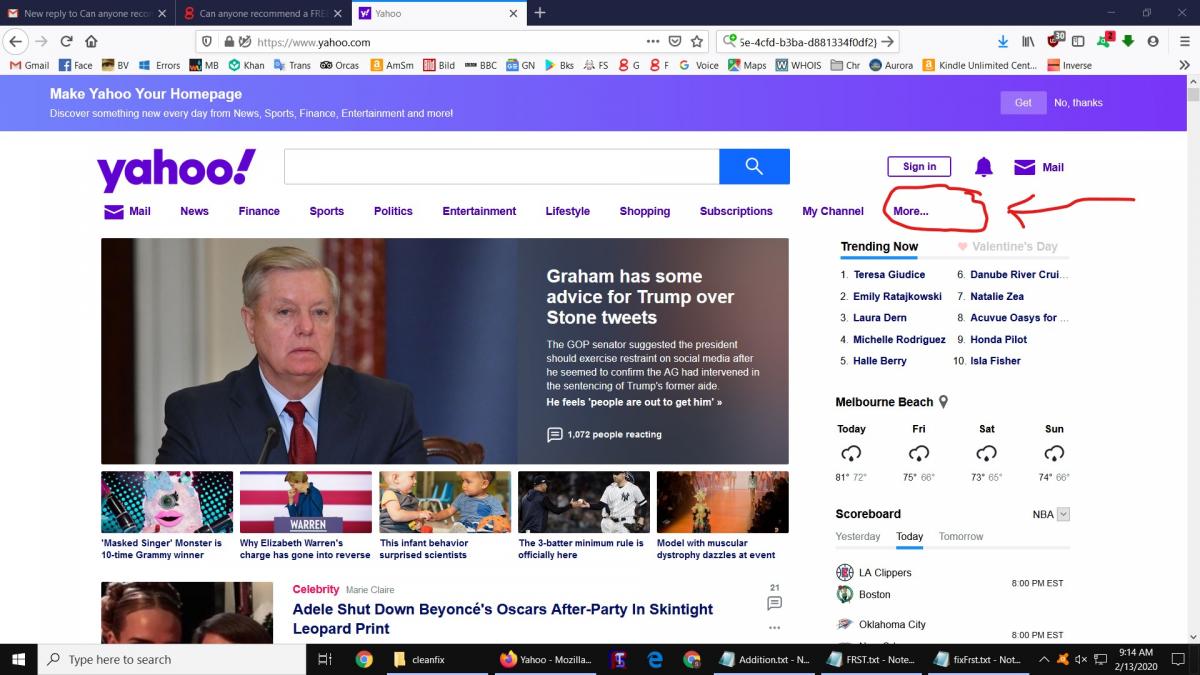Image resolution: width=1200 pixels, height=675 pixels.
Task: Click the Yahoo web search input field
Action: click(x=502, y=167)
